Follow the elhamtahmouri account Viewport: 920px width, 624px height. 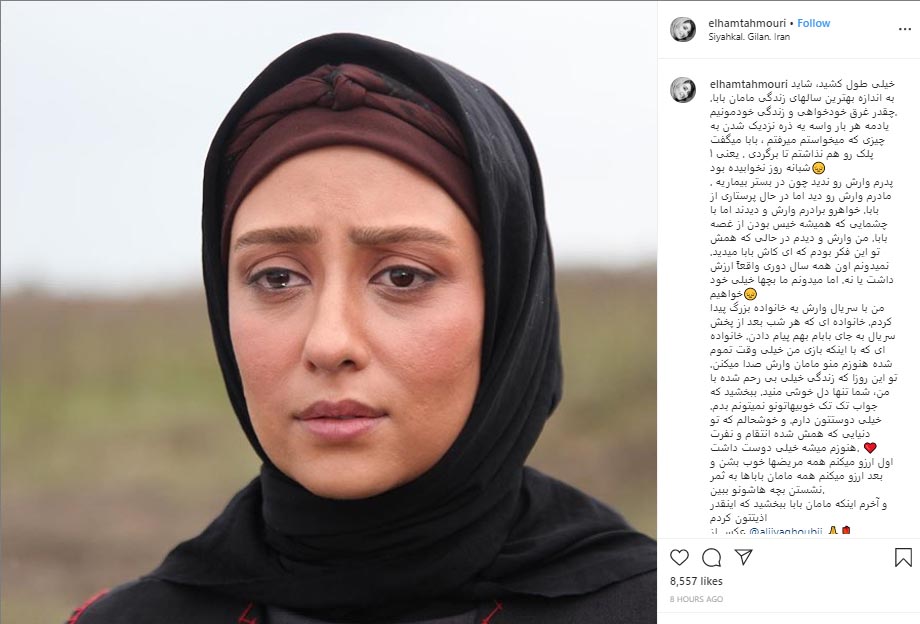(814, 23)
